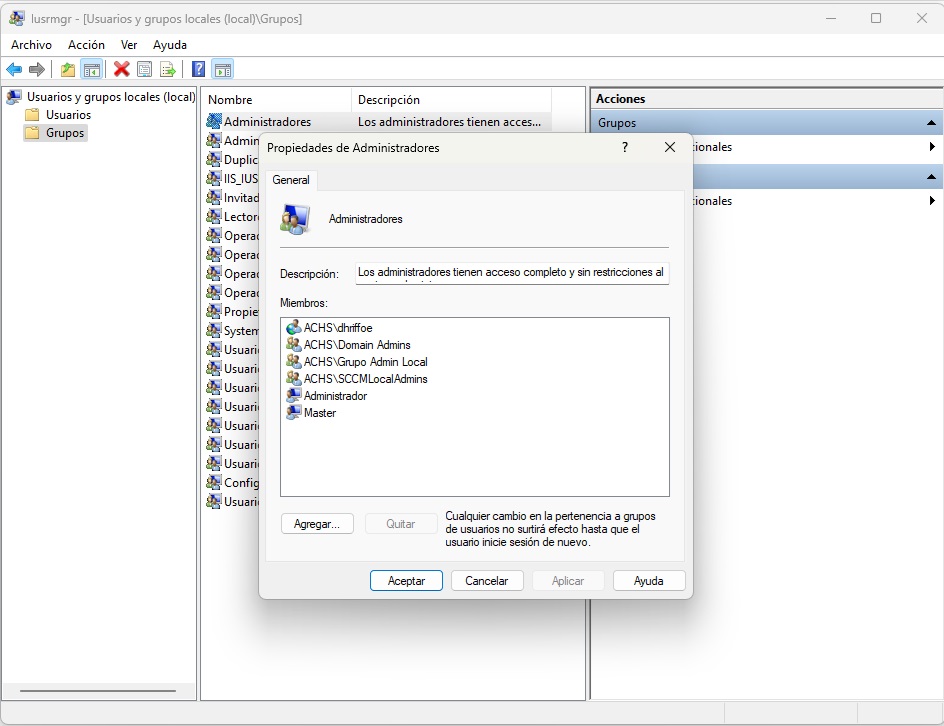Click the Properties toolbar icon
Screen dimensions: 944x726
pyautogui.click(x=145, y=69)
